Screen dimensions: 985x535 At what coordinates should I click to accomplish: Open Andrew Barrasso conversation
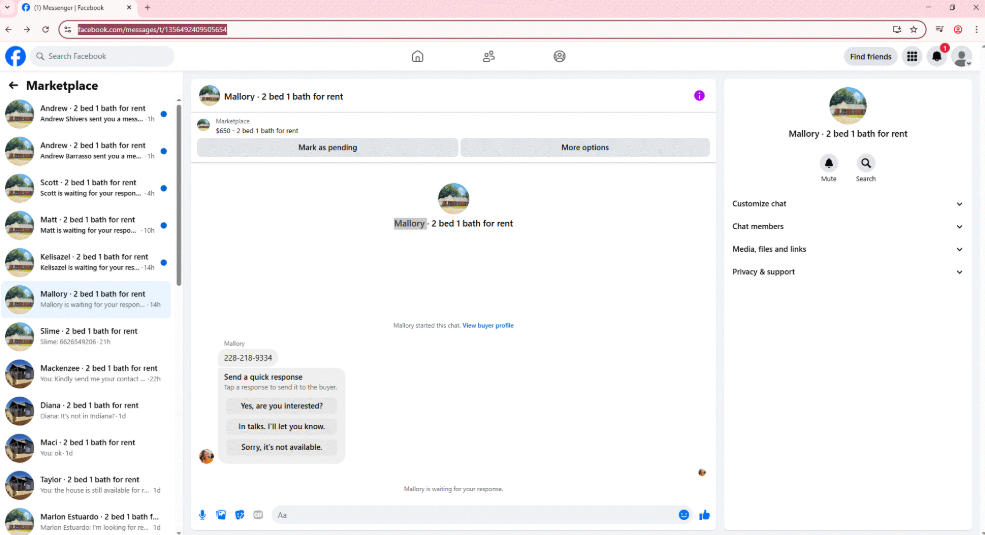(x=87, y=151)
